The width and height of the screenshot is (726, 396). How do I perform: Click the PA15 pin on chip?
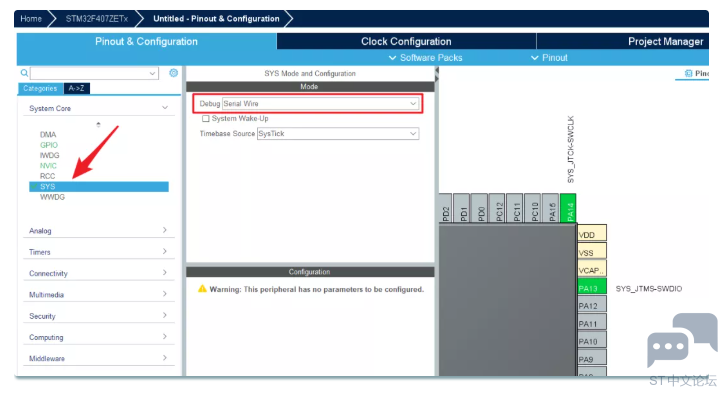(x=551, y=208)
